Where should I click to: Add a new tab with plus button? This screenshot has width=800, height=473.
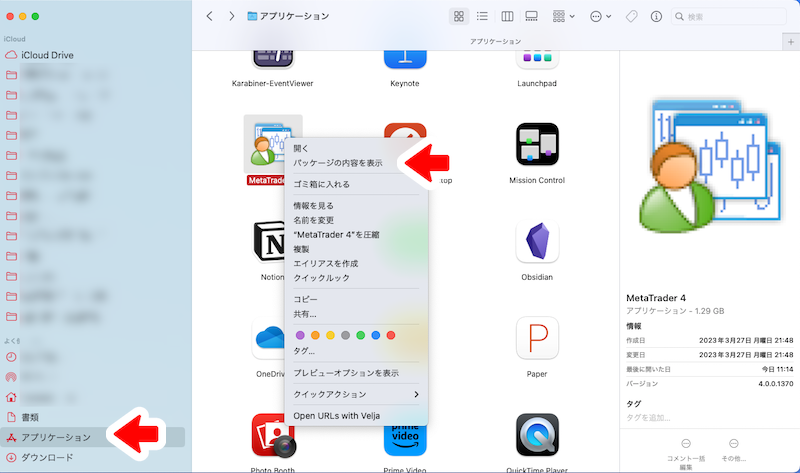(x=791, y=42)
